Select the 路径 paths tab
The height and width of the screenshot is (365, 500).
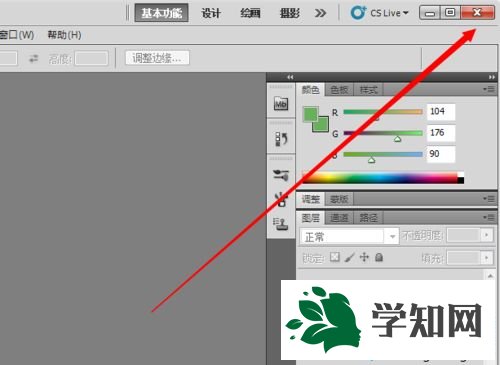click(x=368, y=218)
